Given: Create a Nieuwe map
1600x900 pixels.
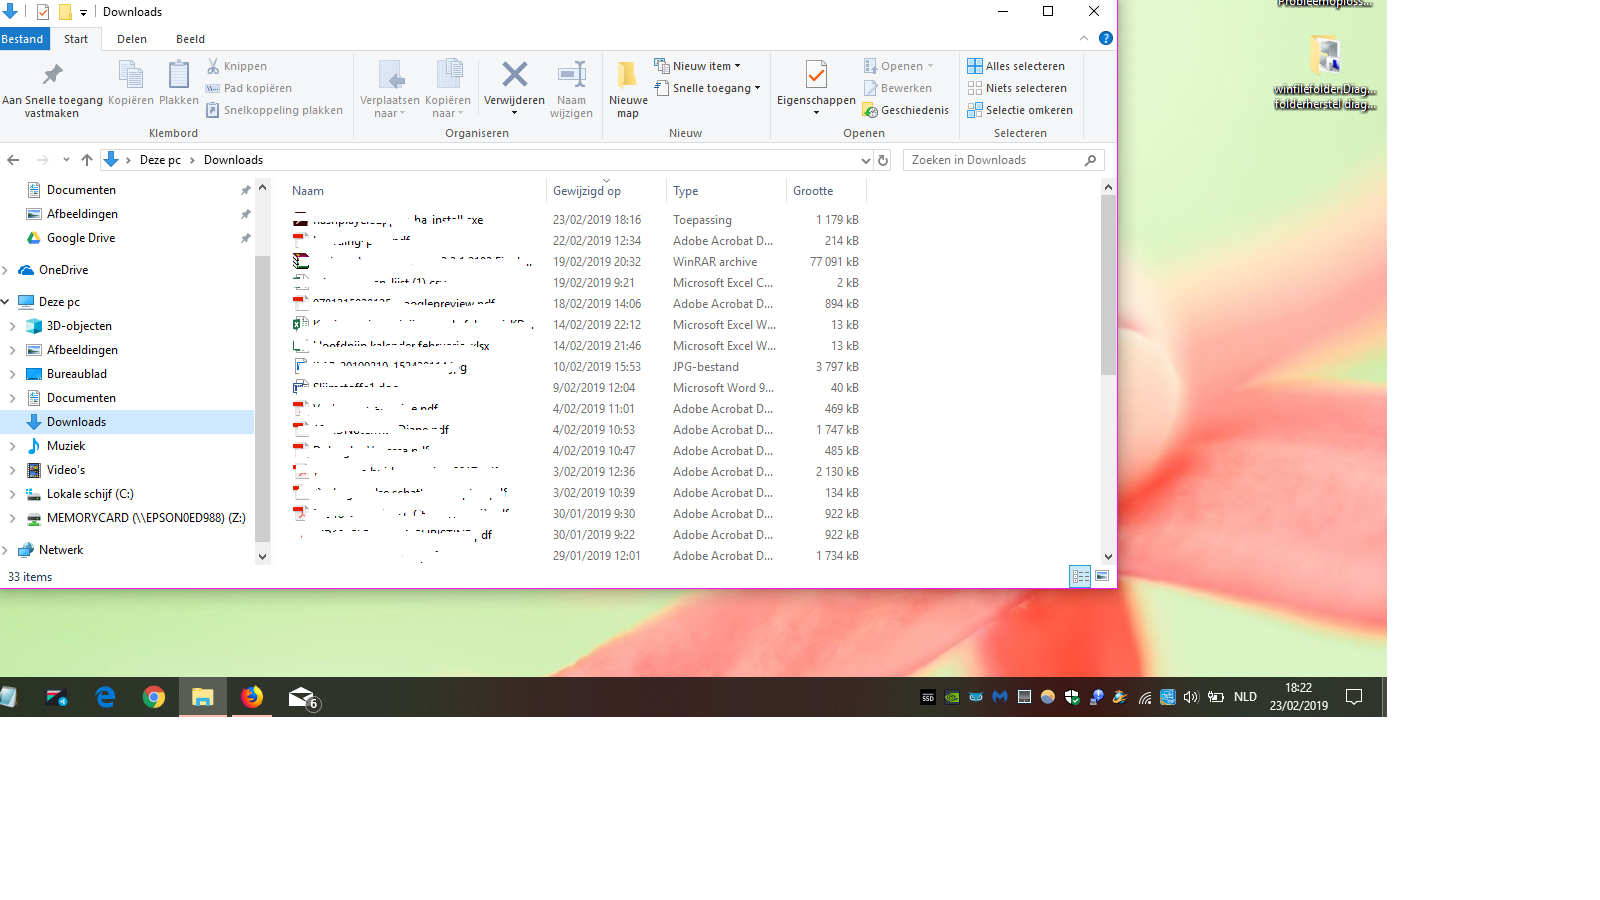Looking at the screenshot, I should click(x=628, y=89).
